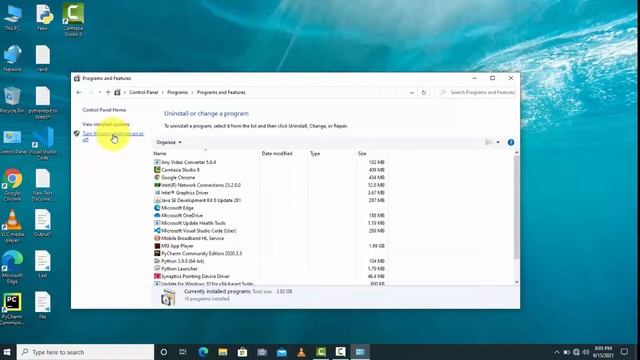Expand the address bar history dropdown

click(x=411, y=93)
